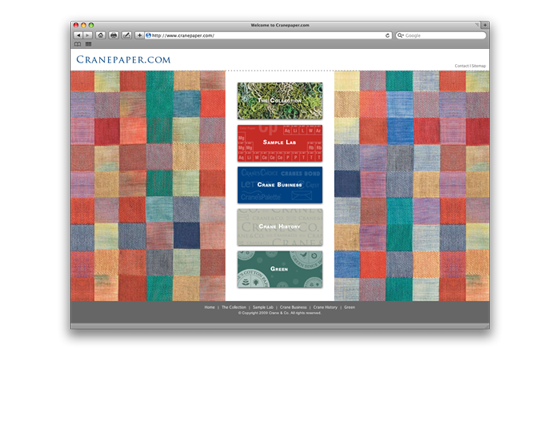
Task: Reload the page using the refresh icon
Action: 388,35
